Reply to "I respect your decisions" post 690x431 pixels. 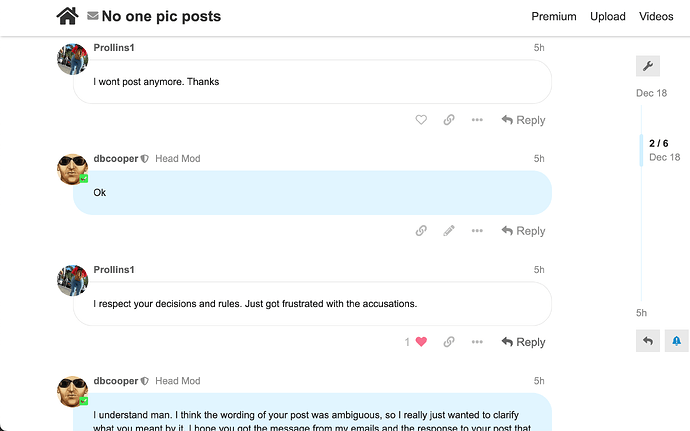click(523, 342)
